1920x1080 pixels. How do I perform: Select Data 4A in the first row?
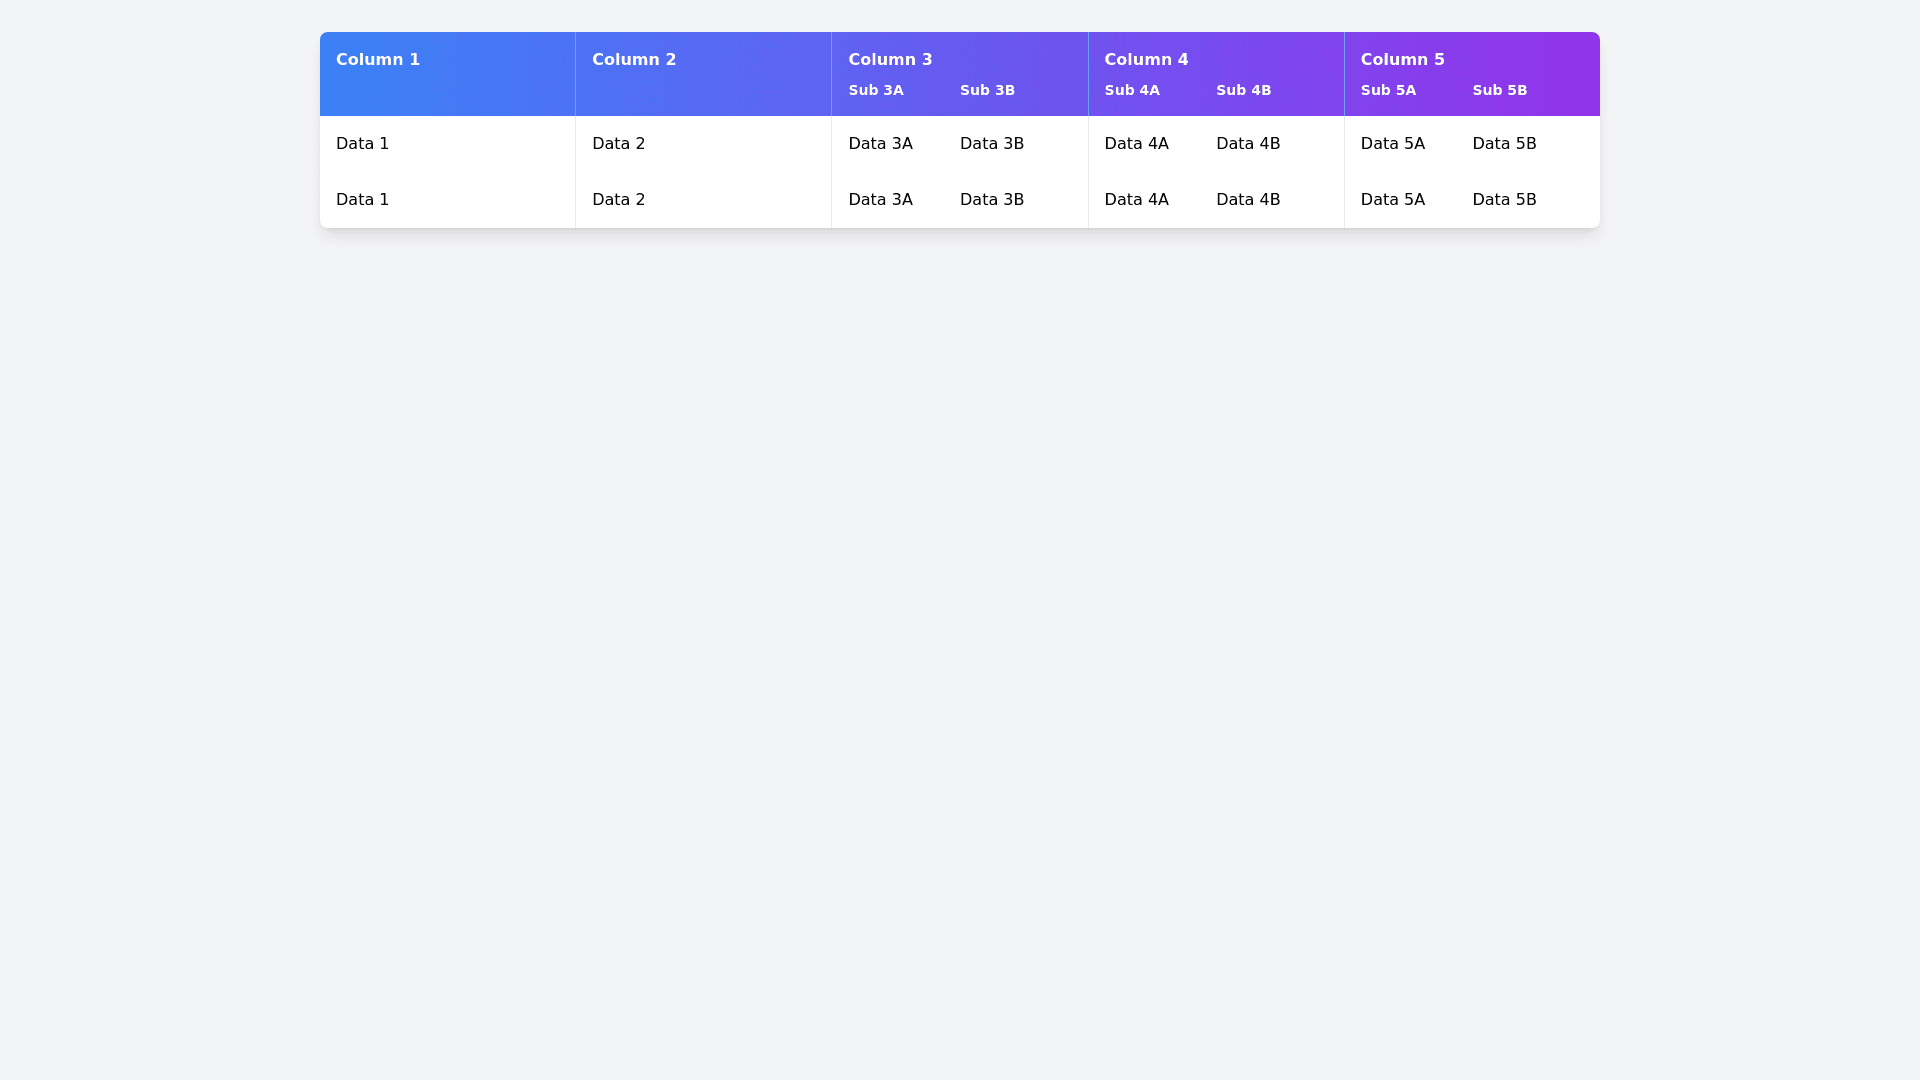tap(1136, 144)
